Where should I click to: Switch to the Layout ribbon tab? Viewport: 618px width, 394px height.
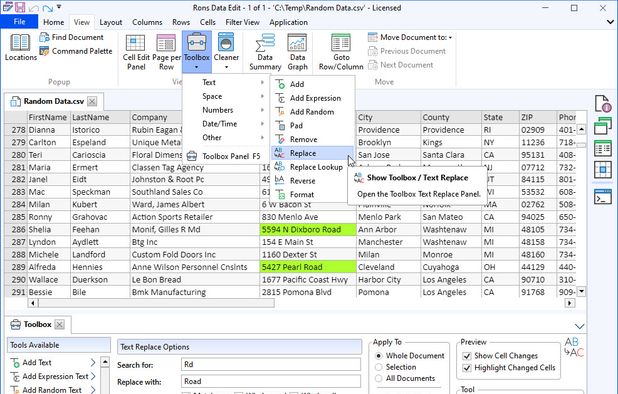coord(111,22)
